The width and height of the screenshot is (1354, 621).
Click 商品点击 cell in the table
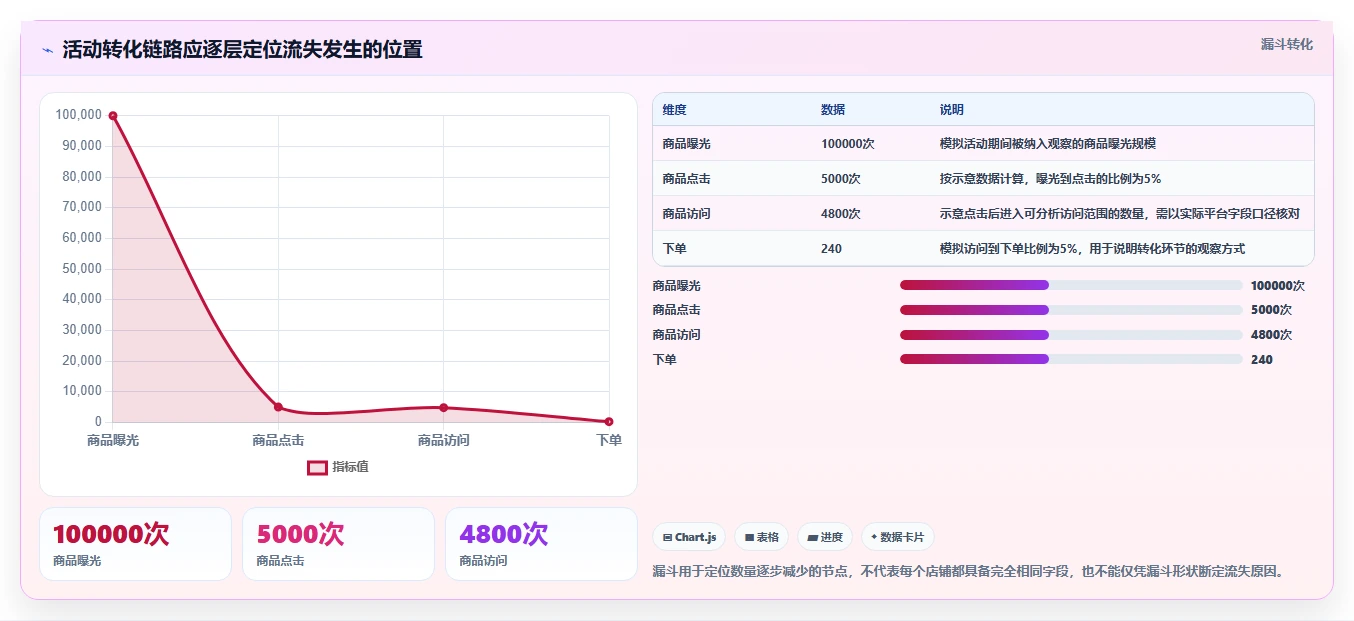(686, 179)
